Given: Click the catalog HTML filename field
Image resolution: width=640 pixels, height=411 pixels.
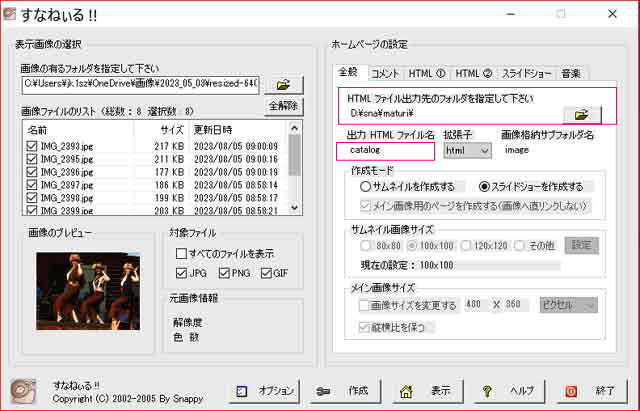Looking at the screenshot, I should click(x=385, y=151).
